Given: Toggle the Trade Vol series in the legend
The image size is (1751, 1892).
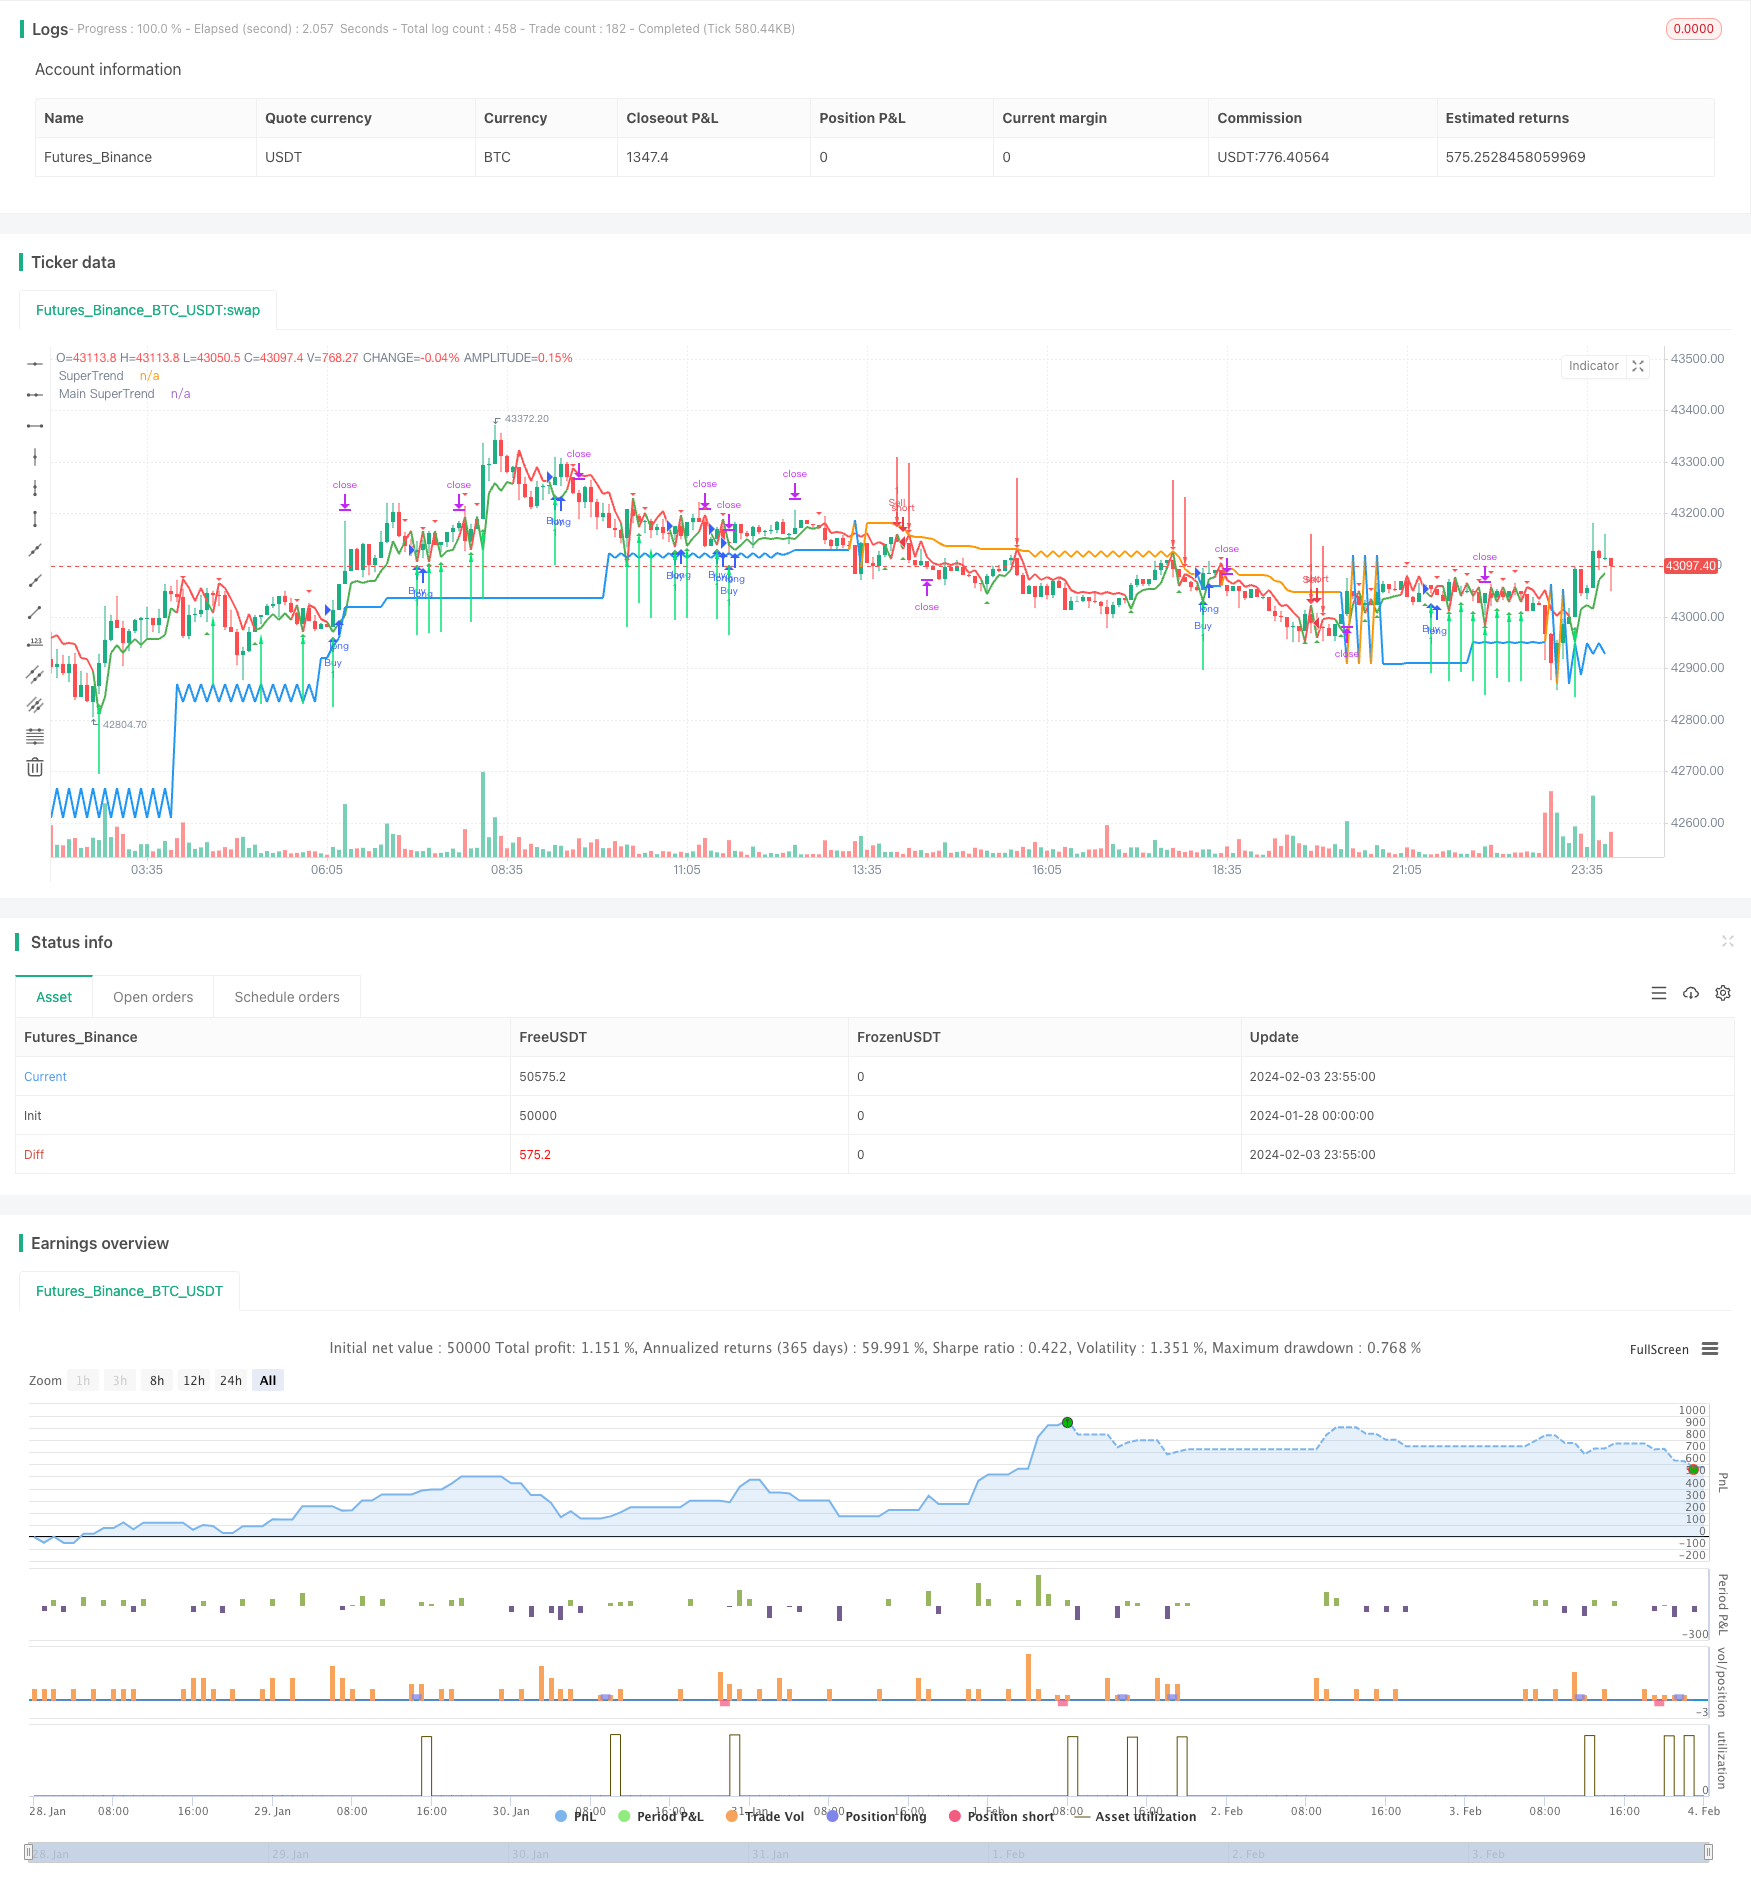Looking at the screenshot, I should coord(765,1816).
